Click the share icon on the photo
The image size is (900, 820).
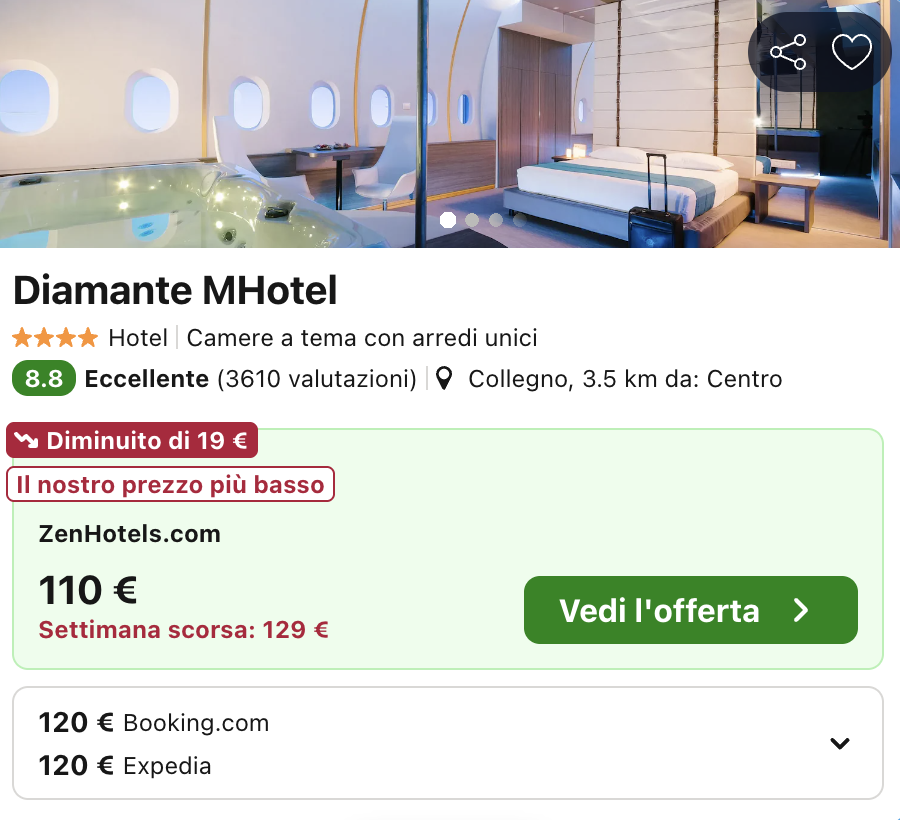(x=789, y=52)
